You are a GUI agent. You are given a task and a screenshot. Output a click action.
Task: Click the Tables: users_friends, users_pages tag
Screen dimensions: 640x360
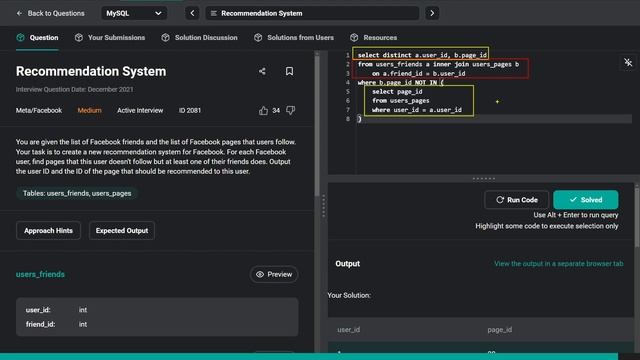tap(77, 193)
